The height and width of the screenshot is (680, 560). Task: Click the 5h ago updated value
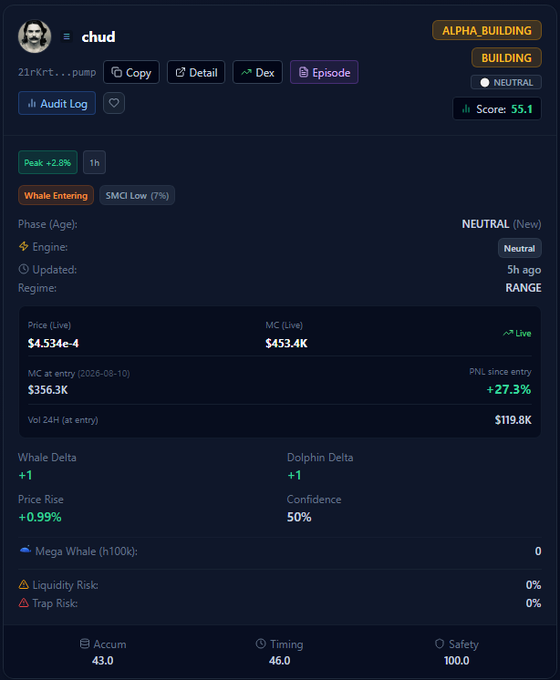coord(524,270)
